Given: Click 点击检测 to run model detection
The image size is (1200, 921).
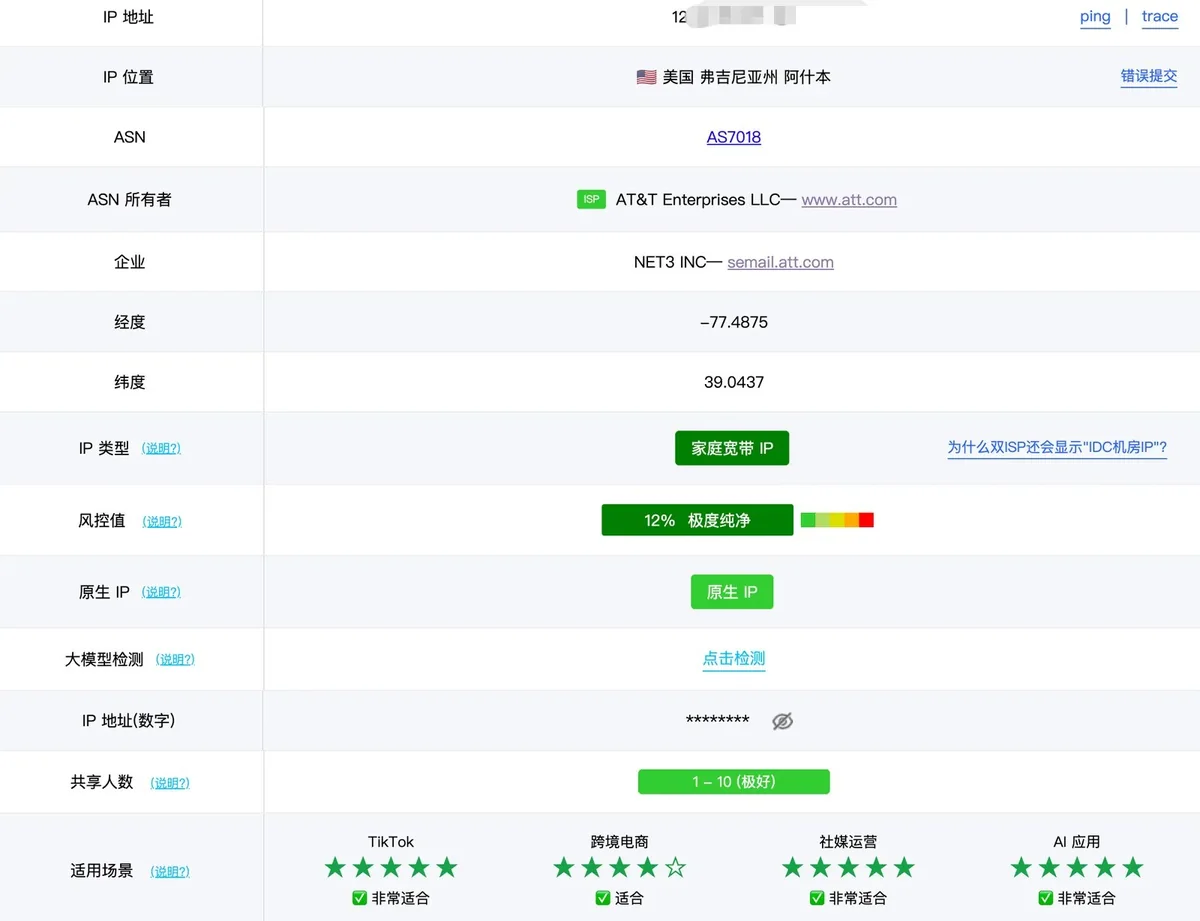Looking at the screenshot, I should coord(734,658).
